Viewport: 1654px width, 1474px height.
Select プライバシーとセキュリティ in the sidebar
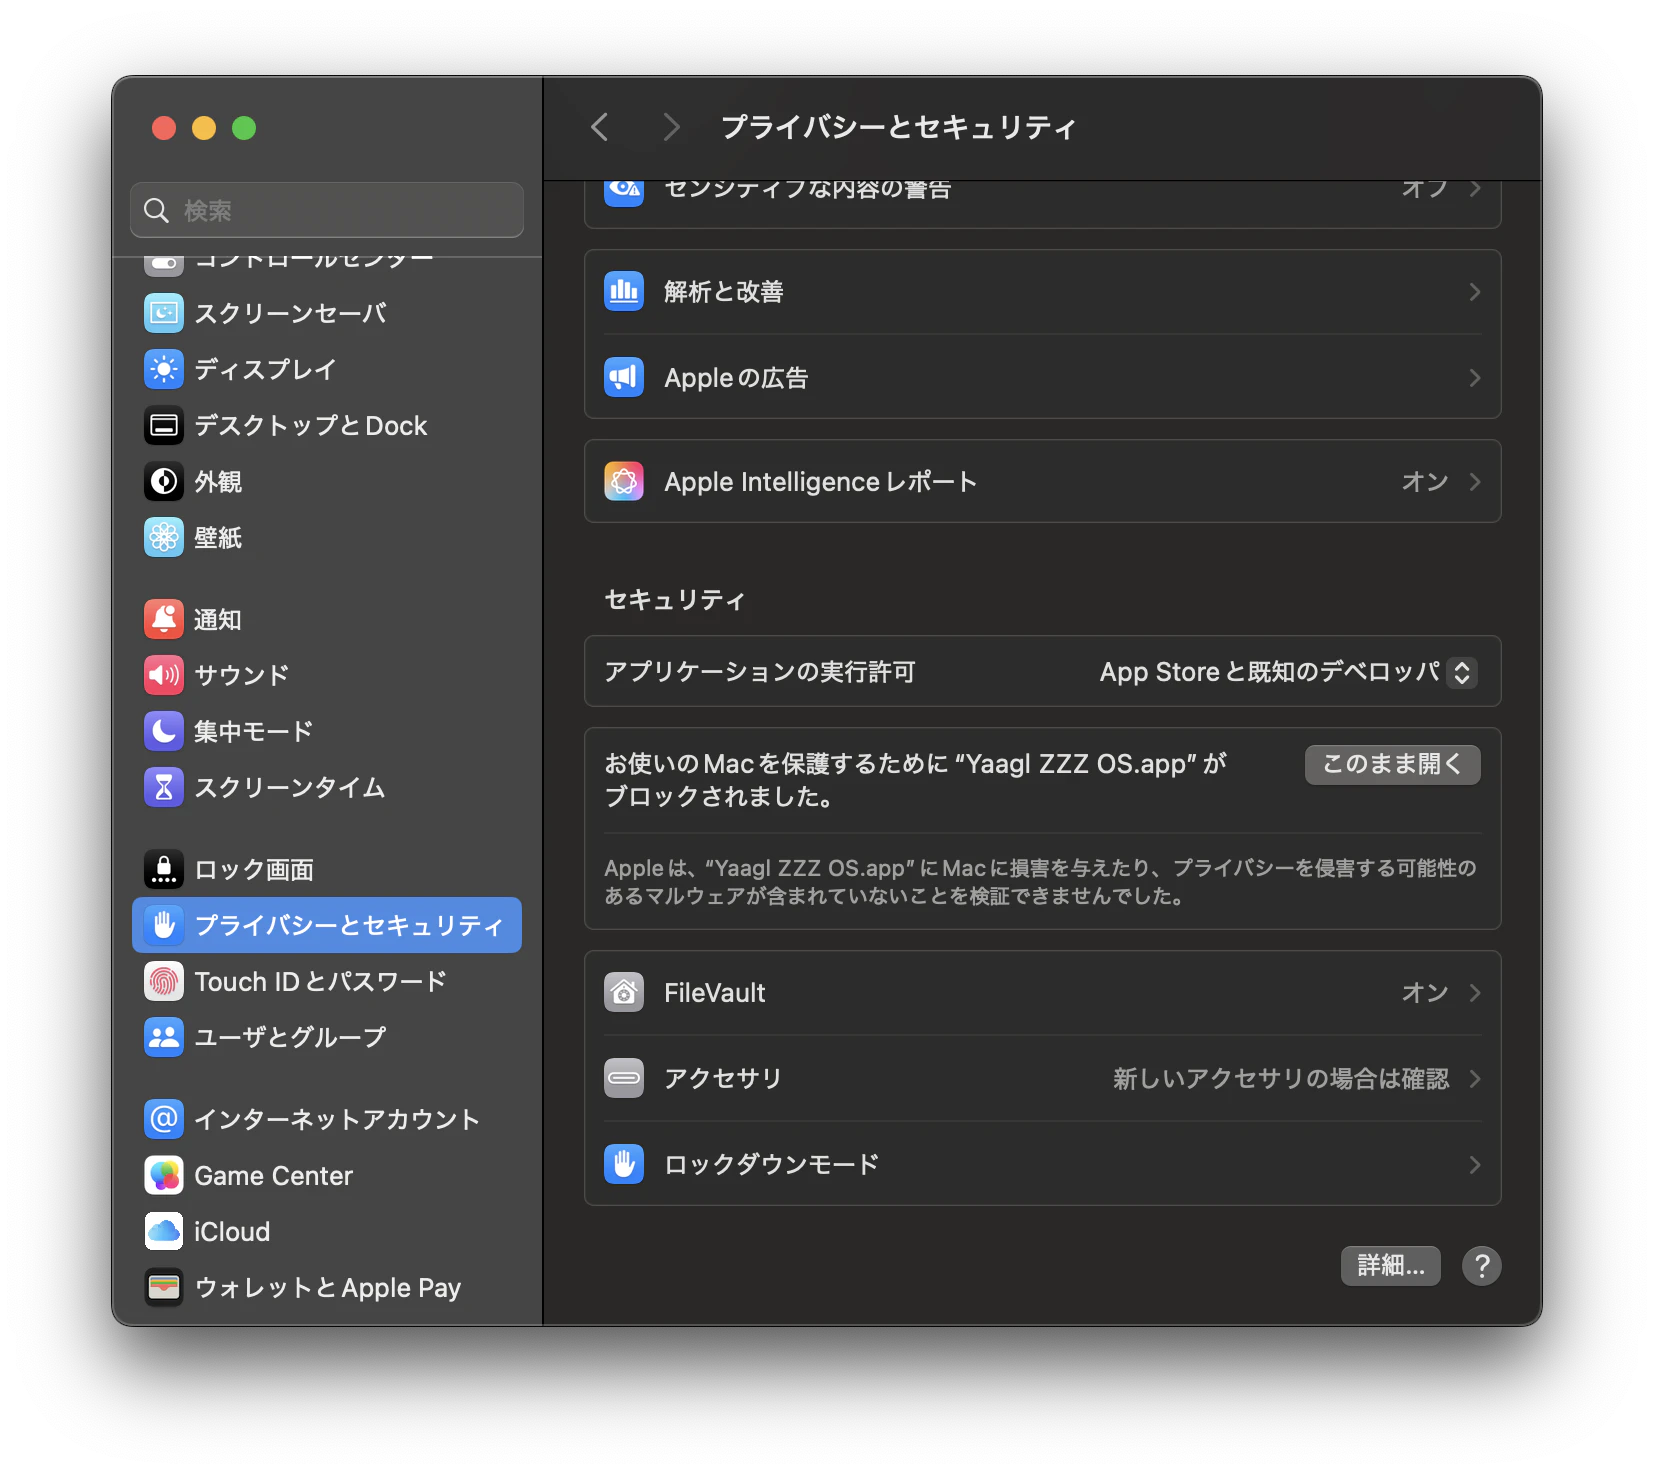point(327,925)
